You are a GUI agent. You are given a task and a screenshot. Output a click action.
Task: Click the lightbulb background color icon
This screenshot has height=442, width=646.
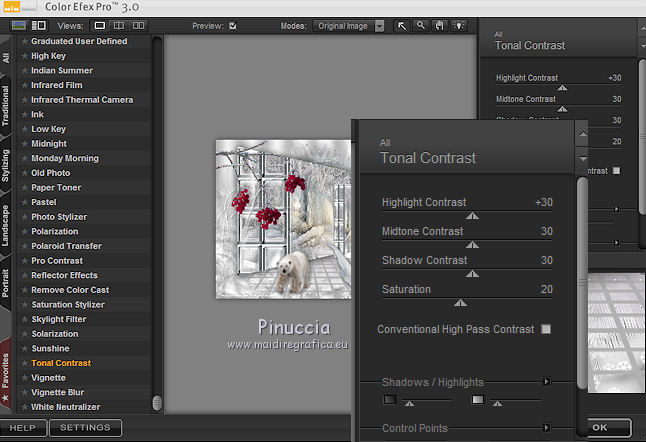click(x=459, y=26)
